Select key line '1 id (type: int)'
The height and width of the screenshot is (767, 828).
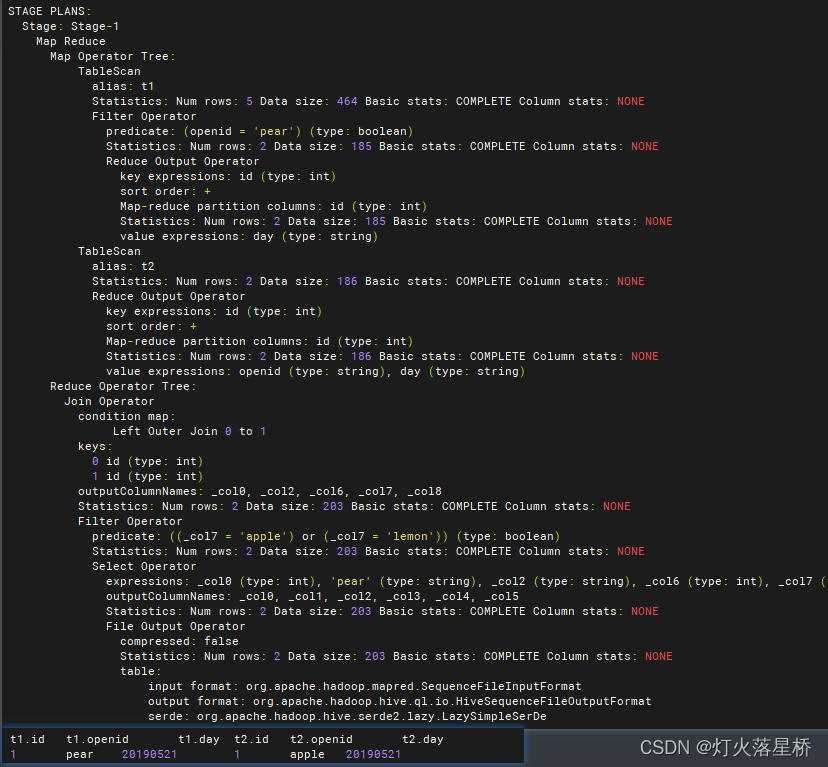tap(147, 476)
